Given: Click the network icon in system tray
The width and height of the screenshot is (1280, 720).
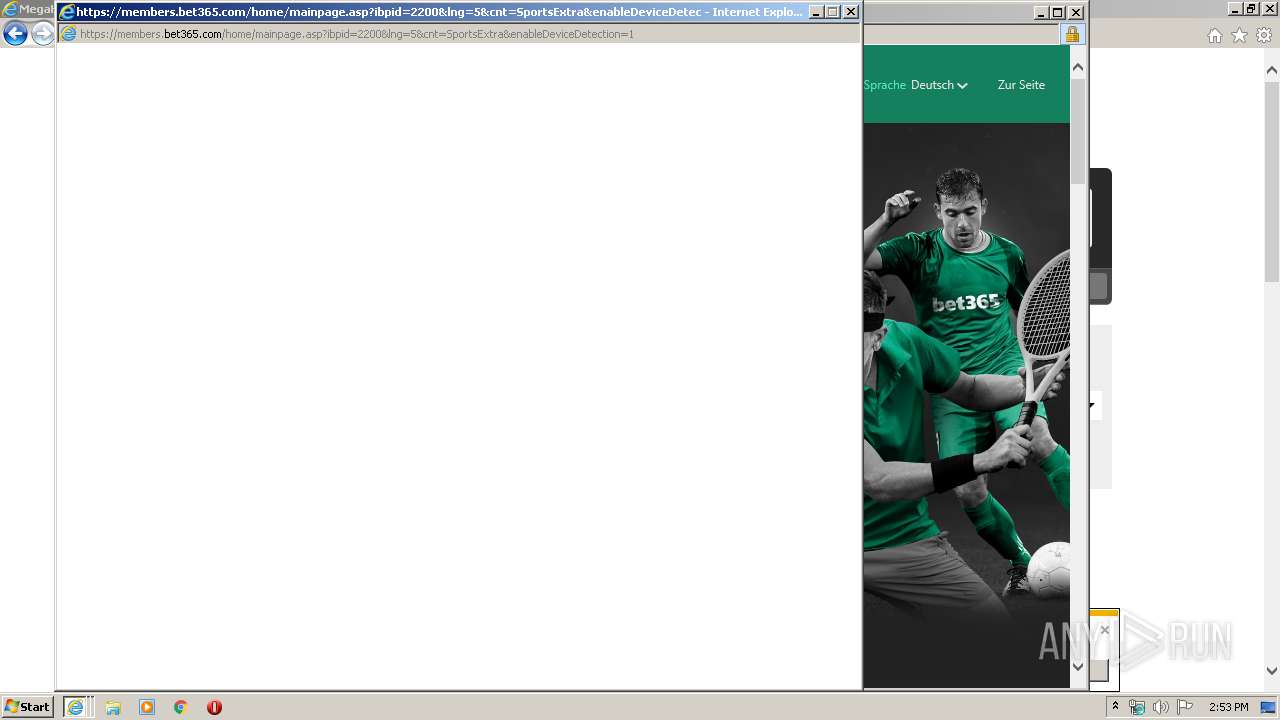Looking at the screenshot, I should 1137,707.
